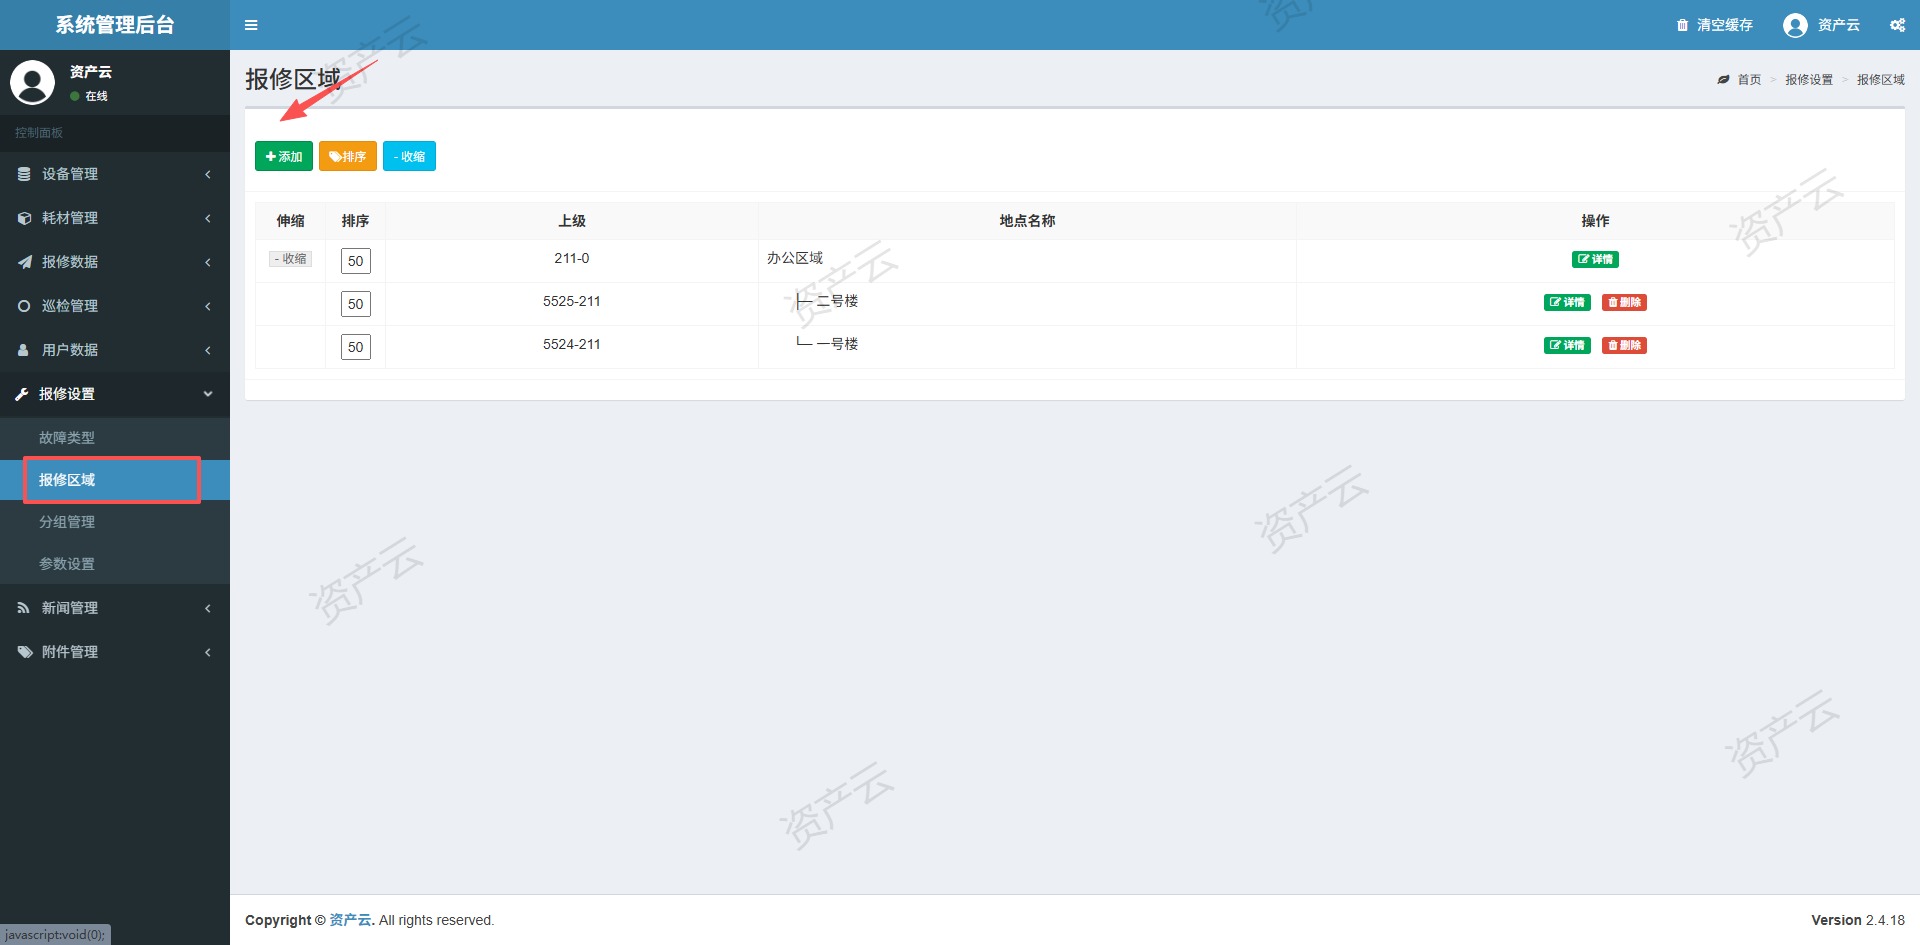Click the leaf icon in the breadcrumb

tap(1723, 80)
